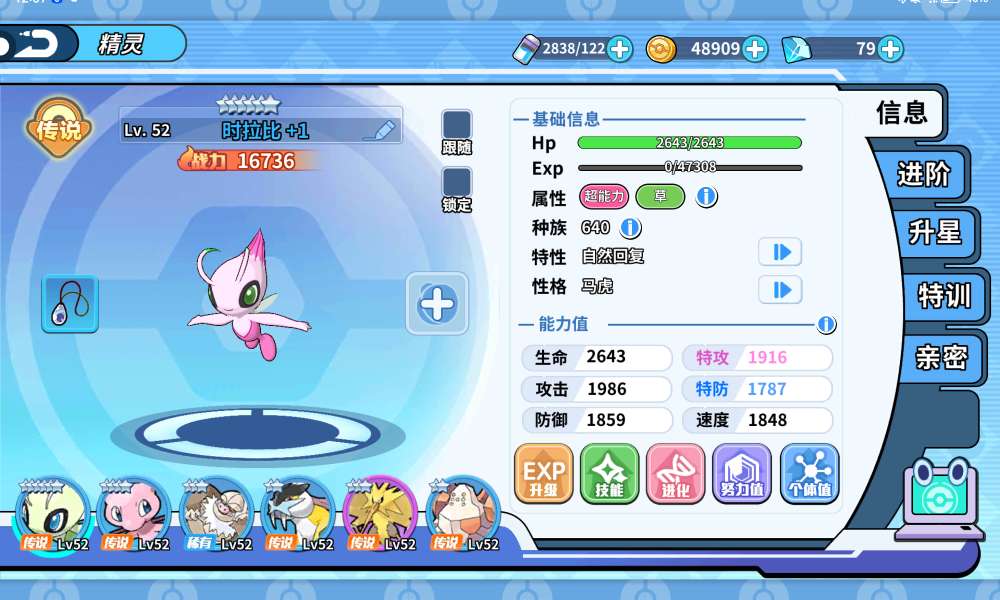Switch to the 进阶 tab

click(x=923, y=174)
